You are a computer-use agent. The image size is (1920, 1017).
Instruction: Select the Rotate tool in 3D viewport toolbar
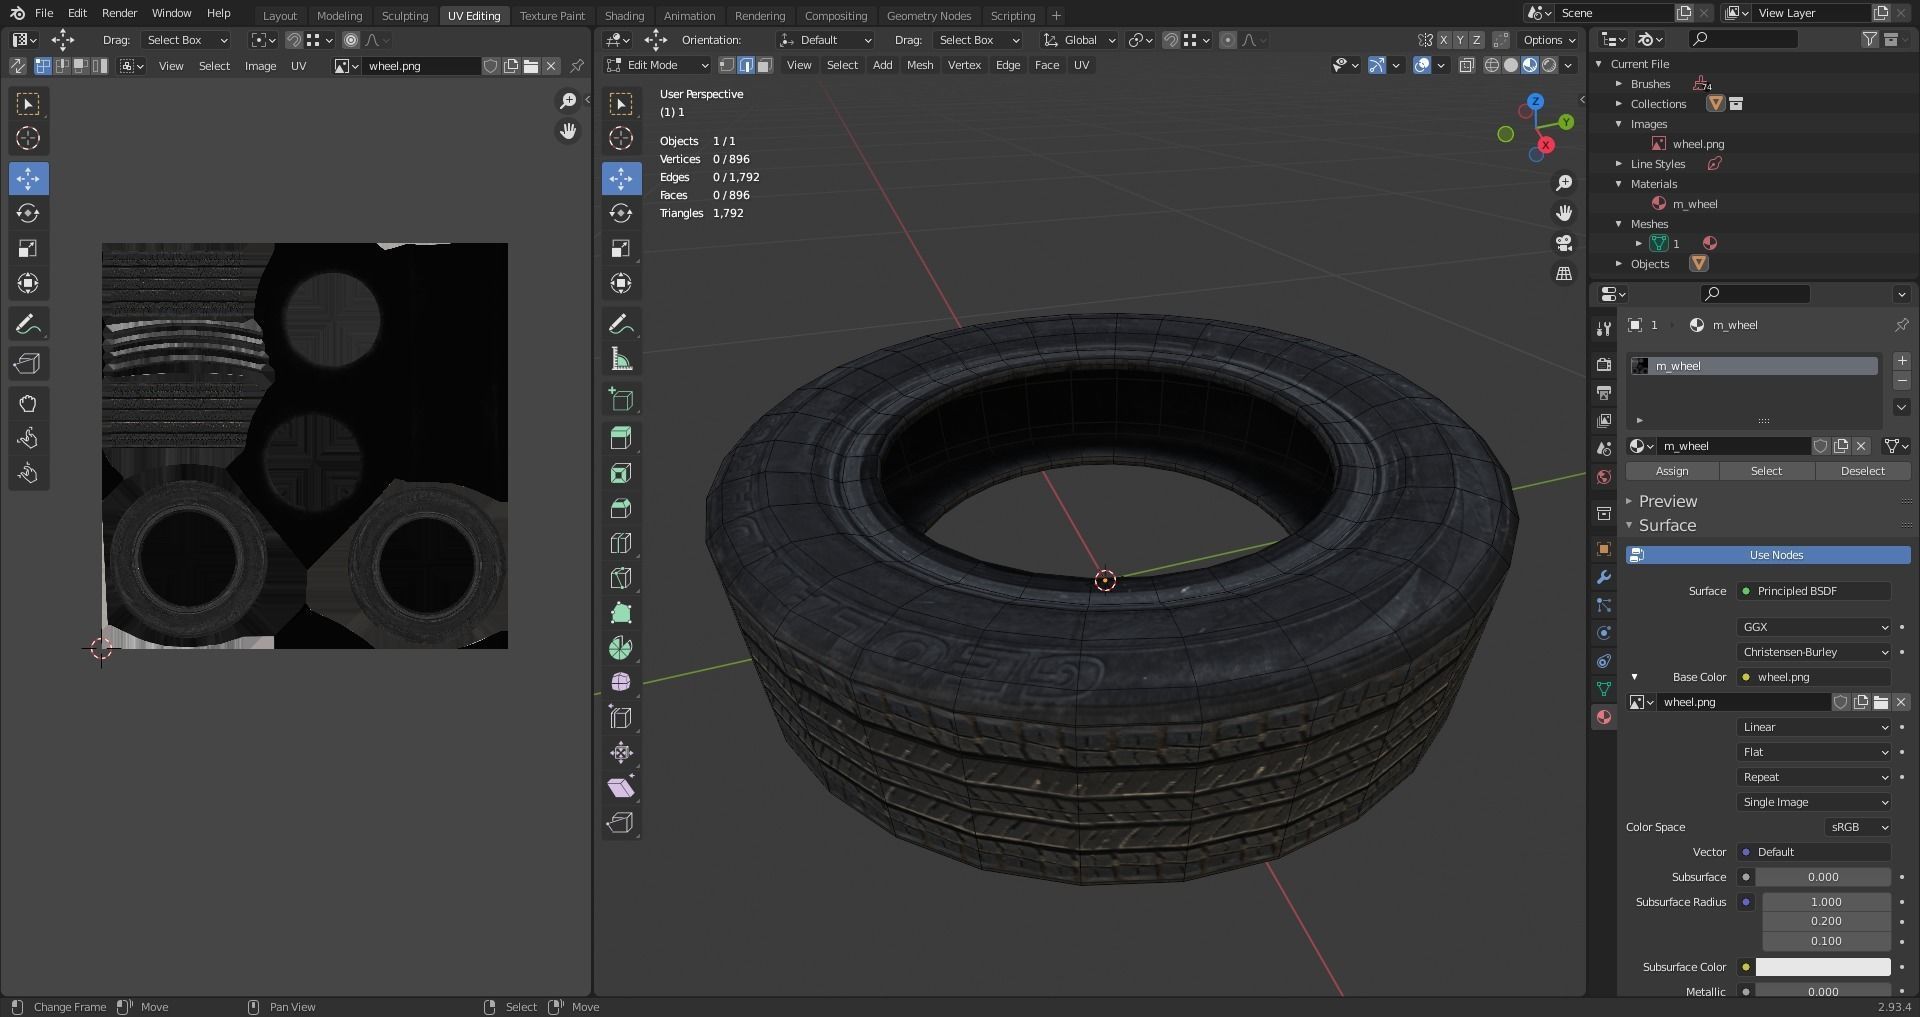[x=621, y=213]
